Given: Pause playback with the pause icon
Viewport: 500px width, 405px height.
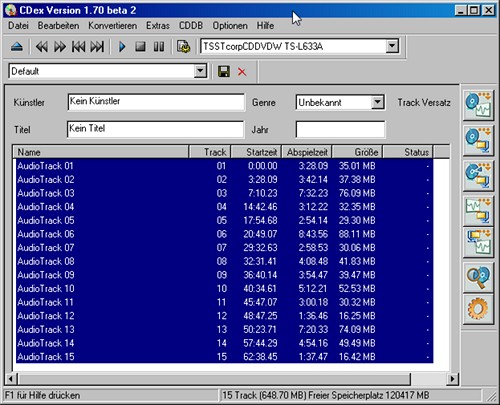Looking at the screenshot, I should 159,47.
